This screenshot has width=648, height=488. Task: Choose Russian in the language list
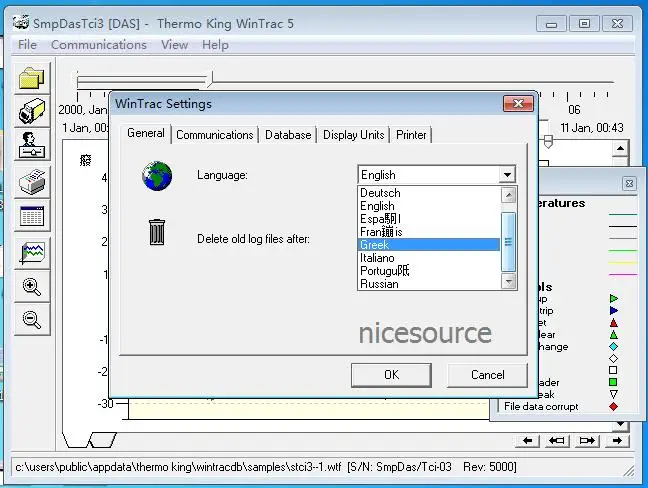[429, 284]
